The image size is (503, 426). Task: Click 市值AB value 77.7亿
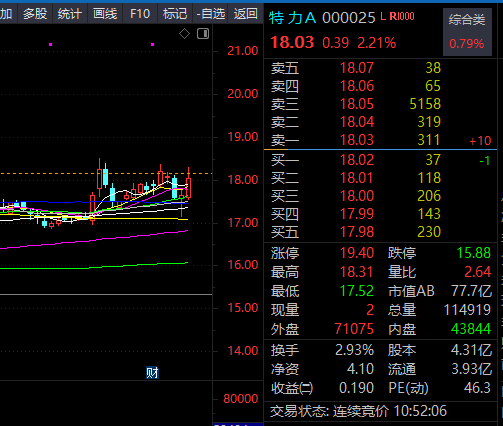[x=471, y=291]
